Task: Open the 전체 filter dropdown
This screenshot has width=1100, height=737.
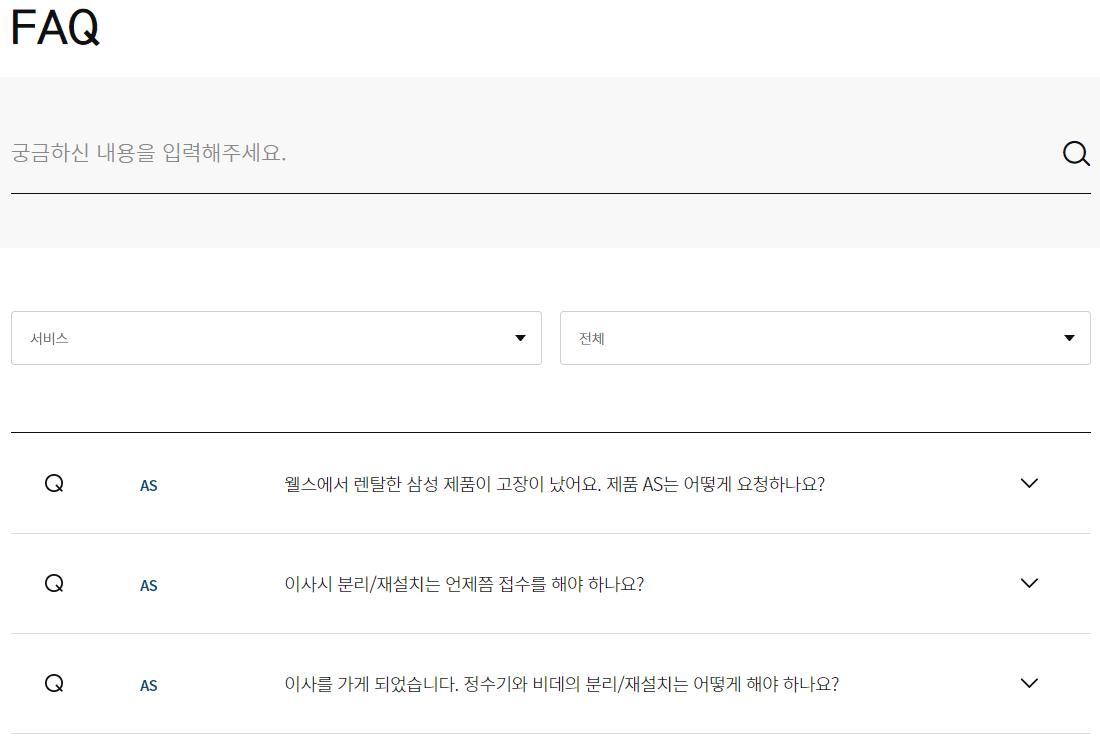Action: [826, 338]
